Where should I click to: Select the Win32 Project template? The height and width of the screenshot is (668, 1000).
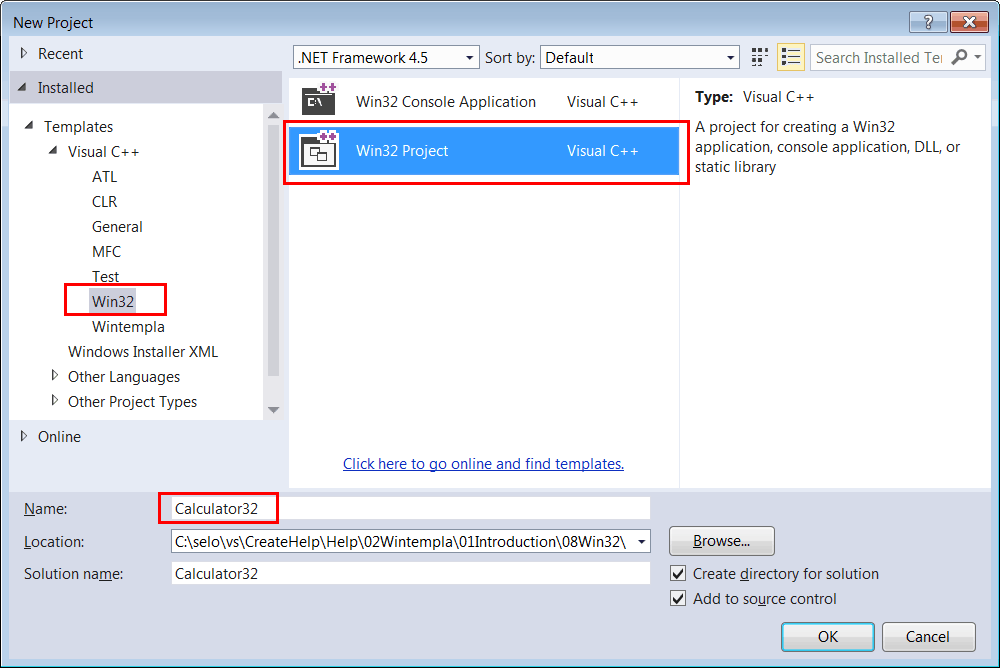(484, 151)
